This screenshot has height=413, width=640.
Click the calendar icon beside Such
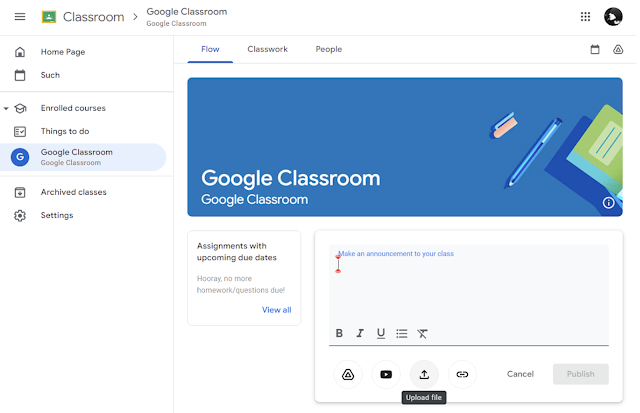tap(20, 75)
